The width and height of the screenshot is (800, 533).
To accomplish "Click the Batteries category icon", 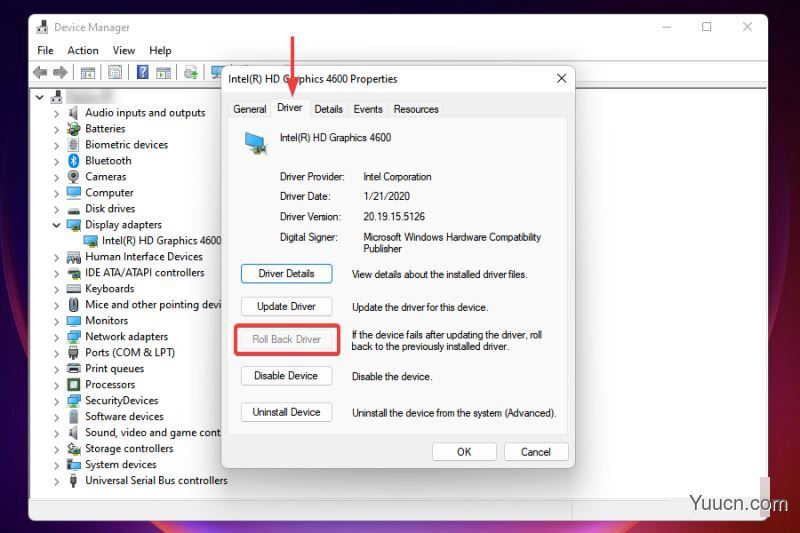I will [x=73, y=129].
